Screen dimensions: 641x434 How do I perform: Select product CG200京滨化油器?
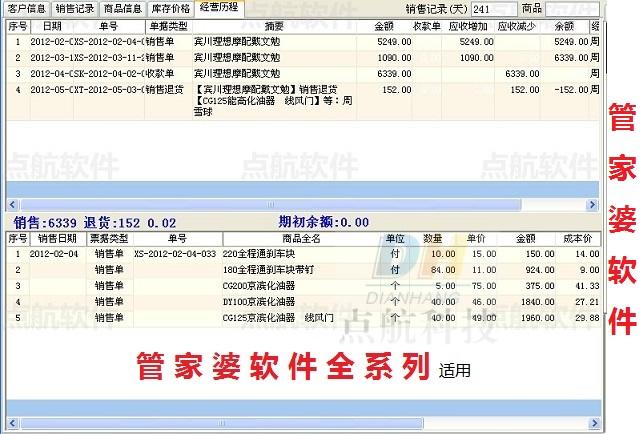(x=259, y=286)
